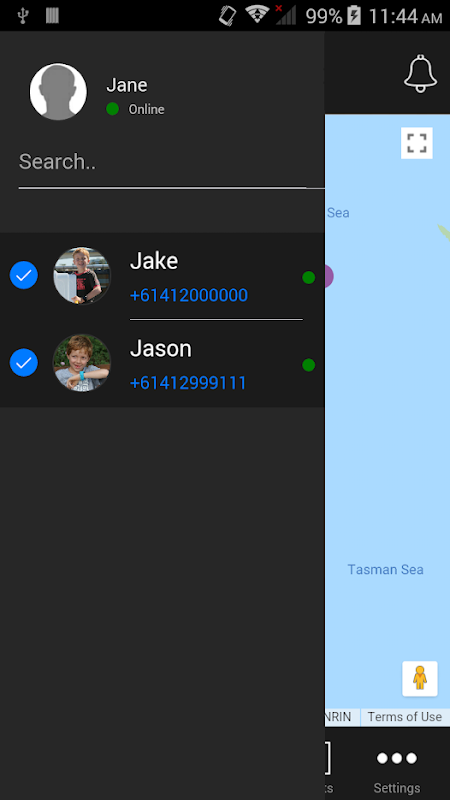Open fullscreen map view icon
450x800 pixels.
click(417, 143)
